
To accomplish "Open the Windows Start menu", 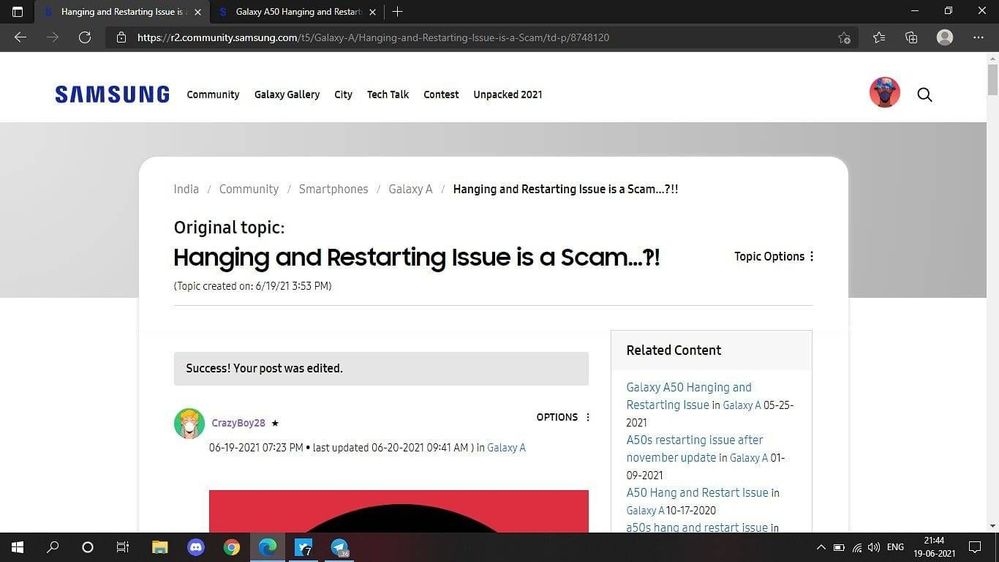I will point(18,547).
